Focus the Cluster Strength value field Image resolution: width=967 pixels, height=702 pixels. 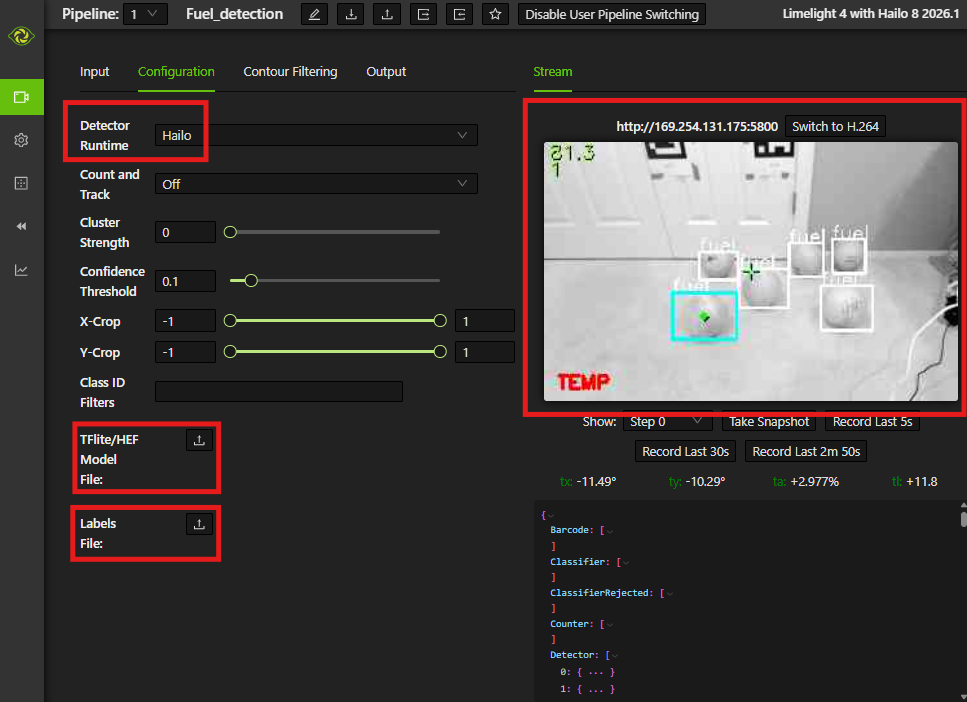pos(185,233)
